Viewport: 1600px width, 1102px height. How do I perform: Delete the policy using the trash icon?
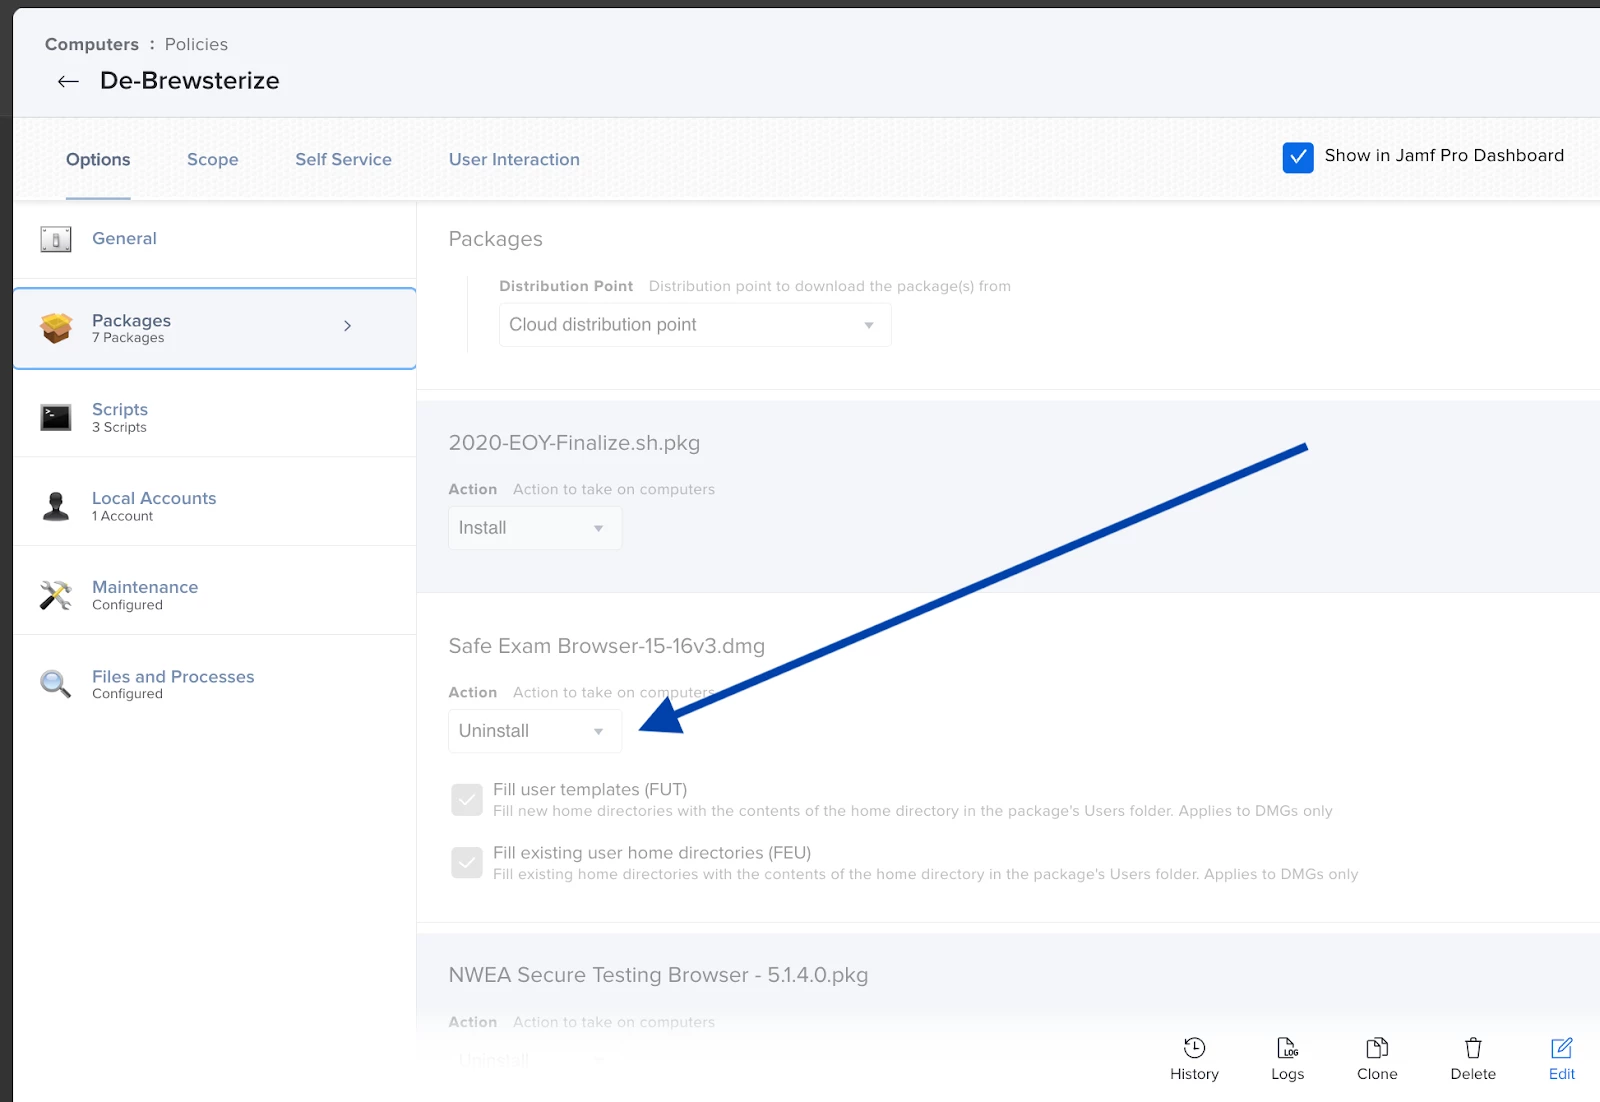point(1473,1048)
